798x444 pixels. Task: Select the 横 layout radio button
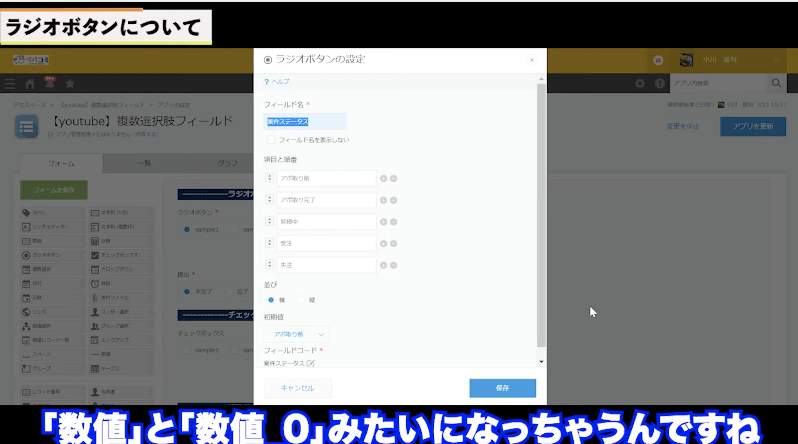pyautogui.click(x=271, y=299)
